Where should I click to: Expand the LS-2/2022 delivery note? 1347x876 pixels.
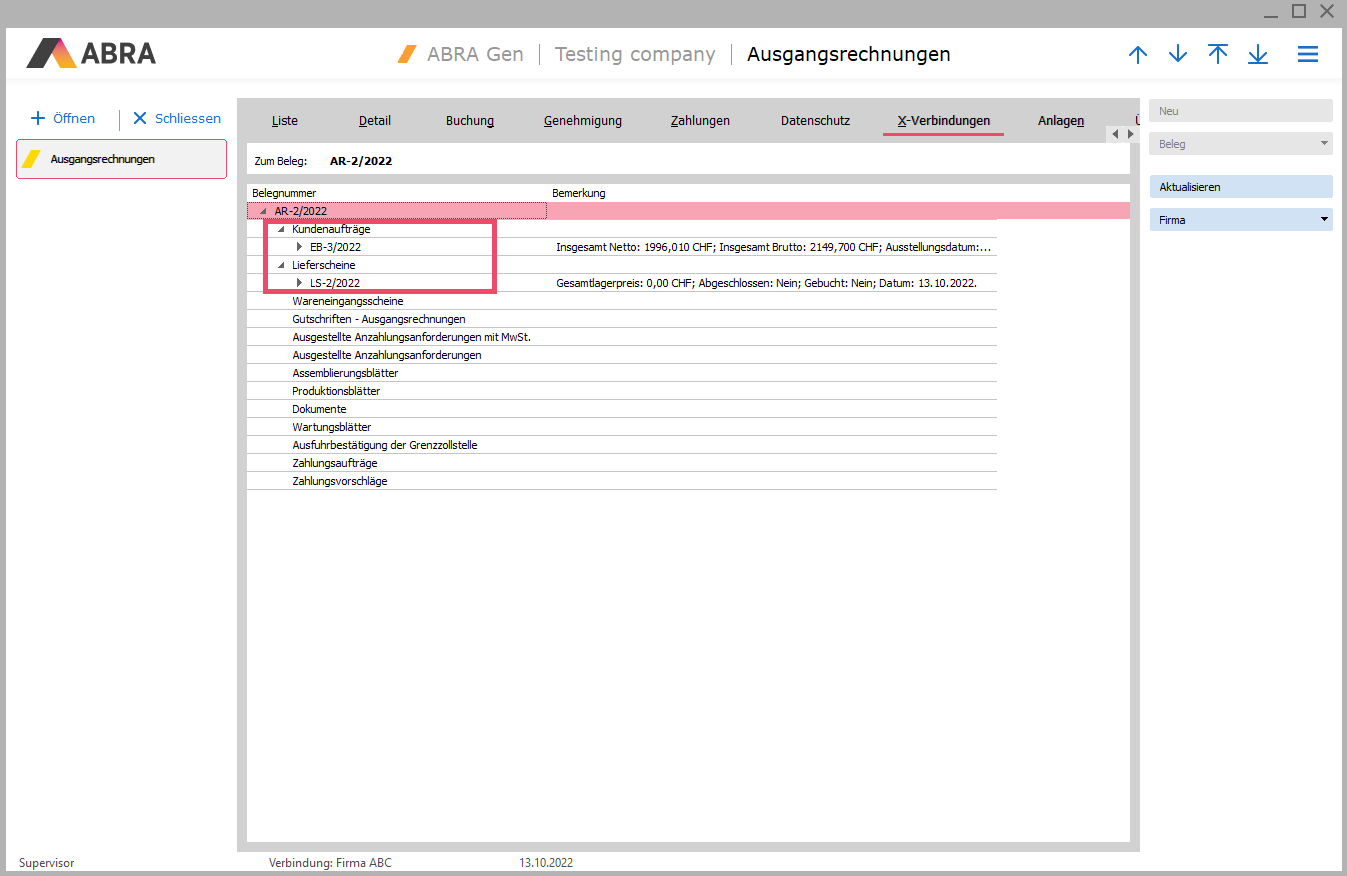pyautogui.click(x=299, y=283)
